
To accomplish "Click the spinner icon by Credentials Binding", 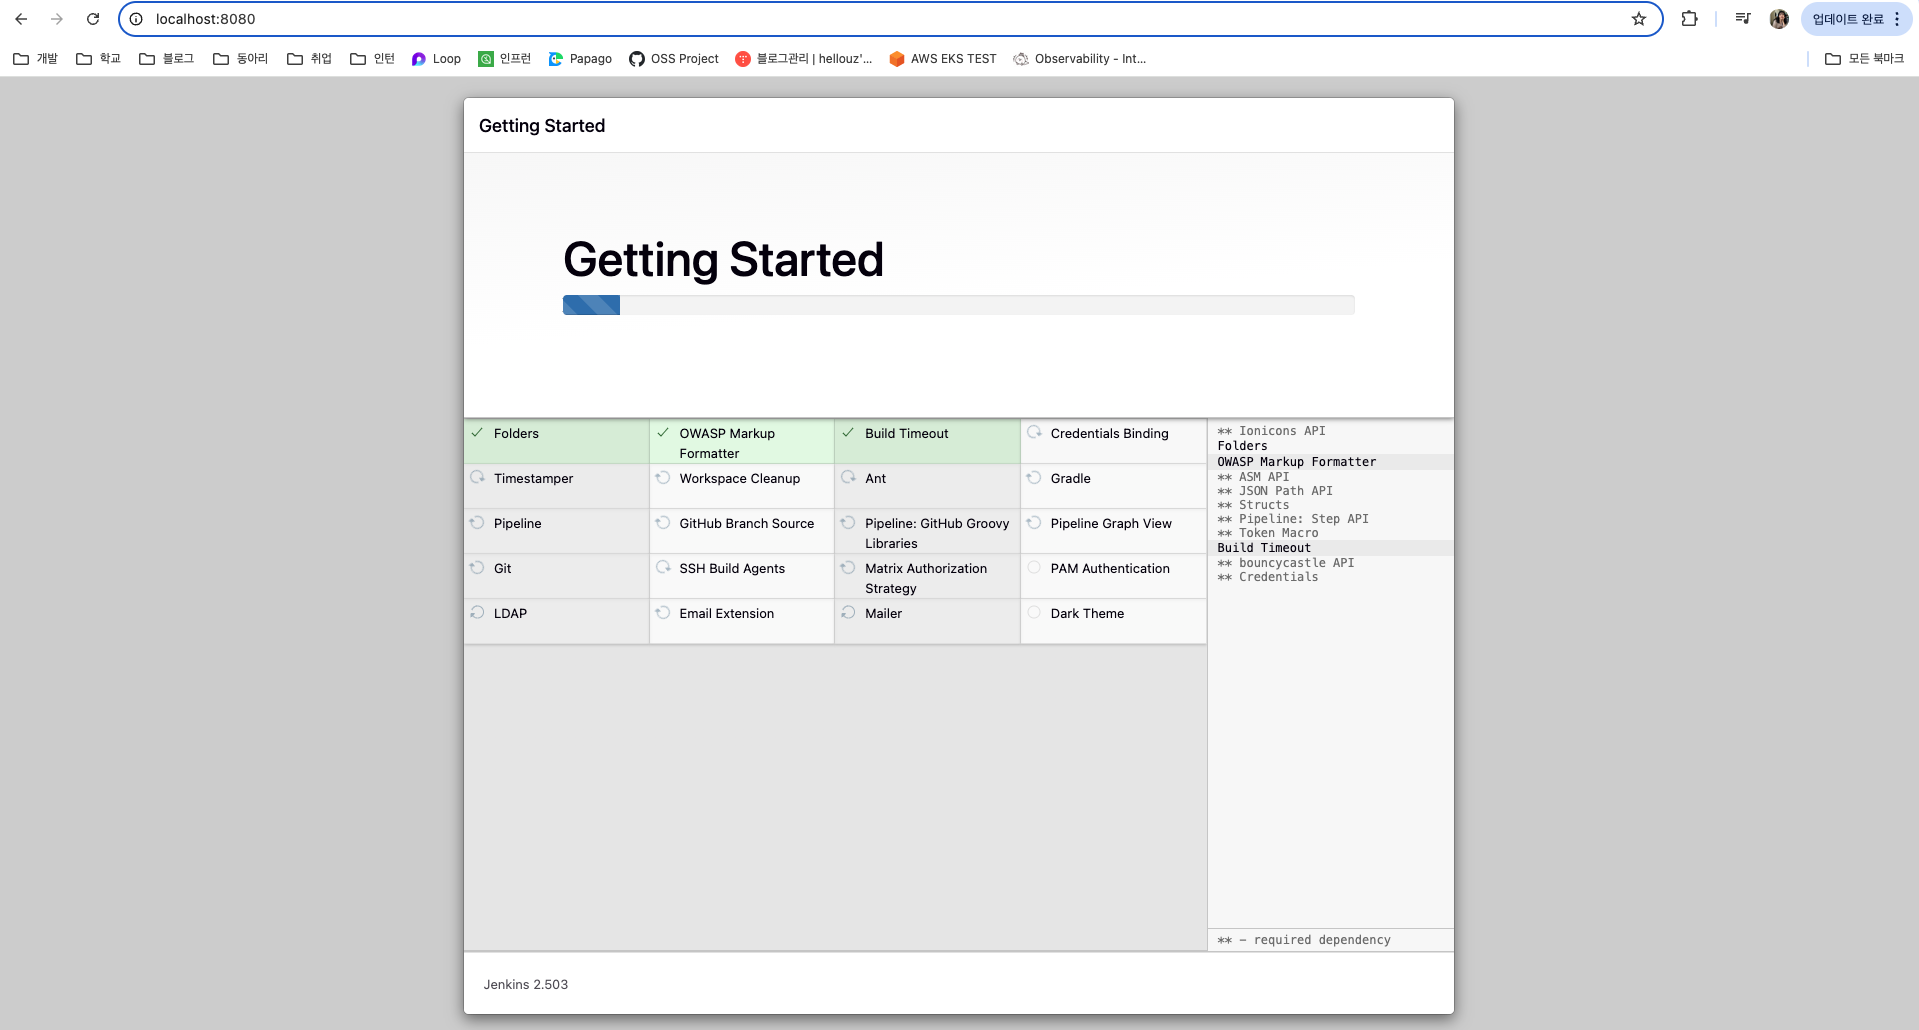I will point(1034,432).
